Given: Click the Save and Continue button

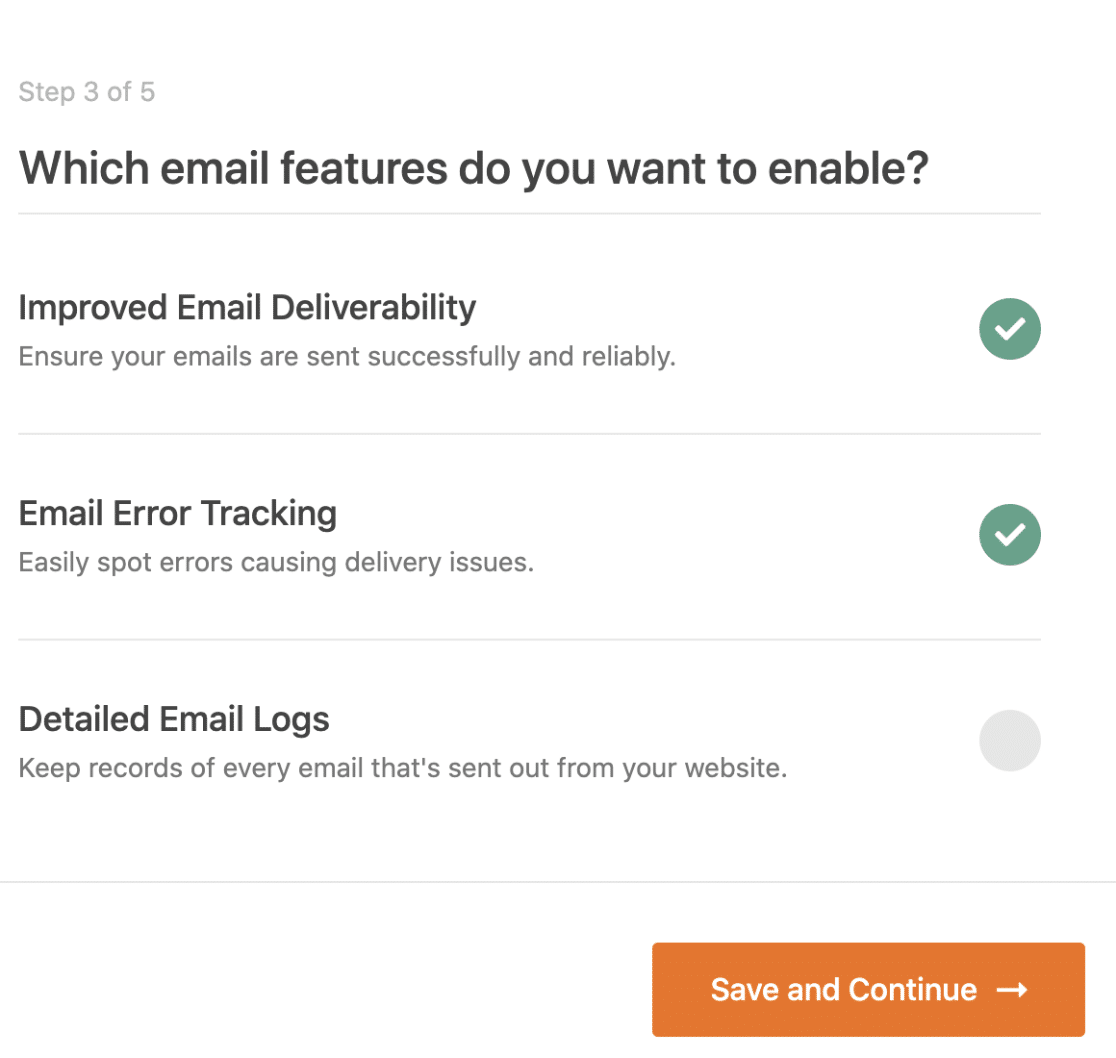Looking at the screenshot, I should [867, 989].
